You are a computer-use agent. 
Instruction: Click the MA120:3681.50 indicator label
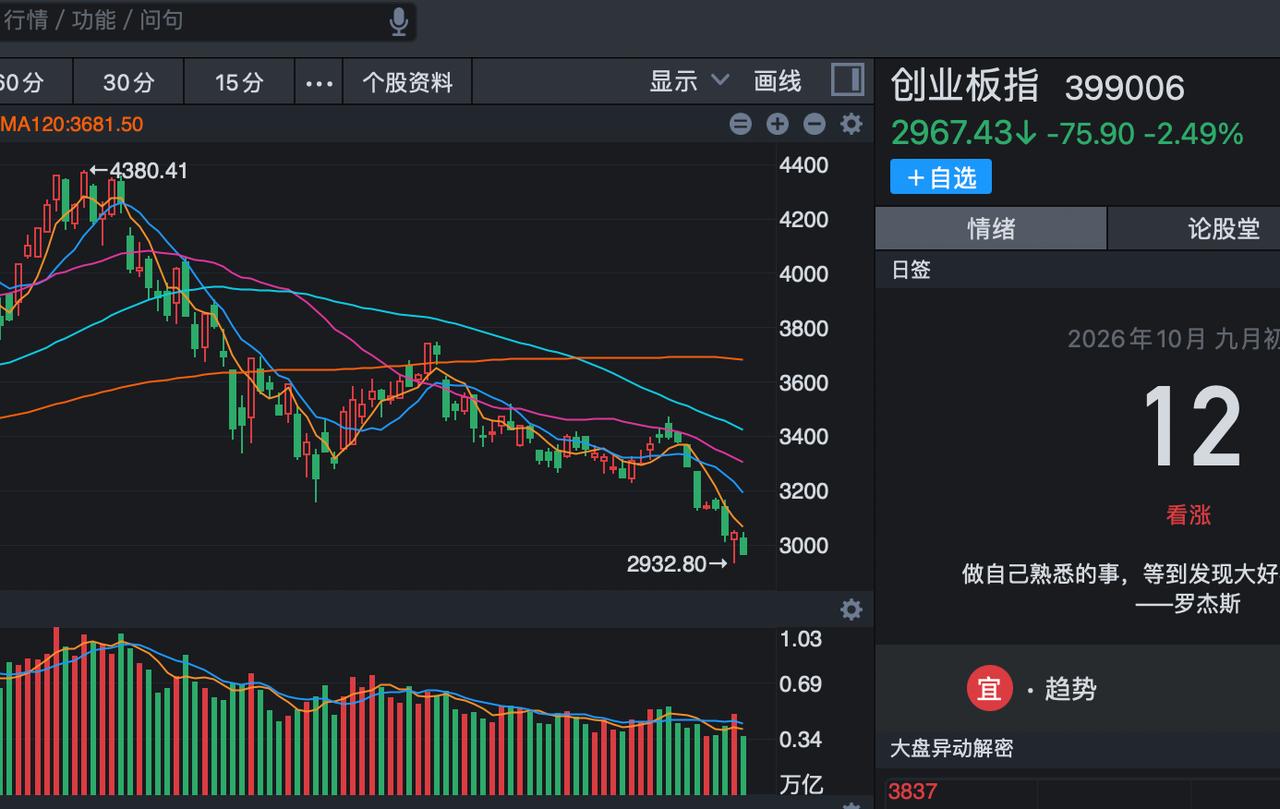(x=71, y=124)
